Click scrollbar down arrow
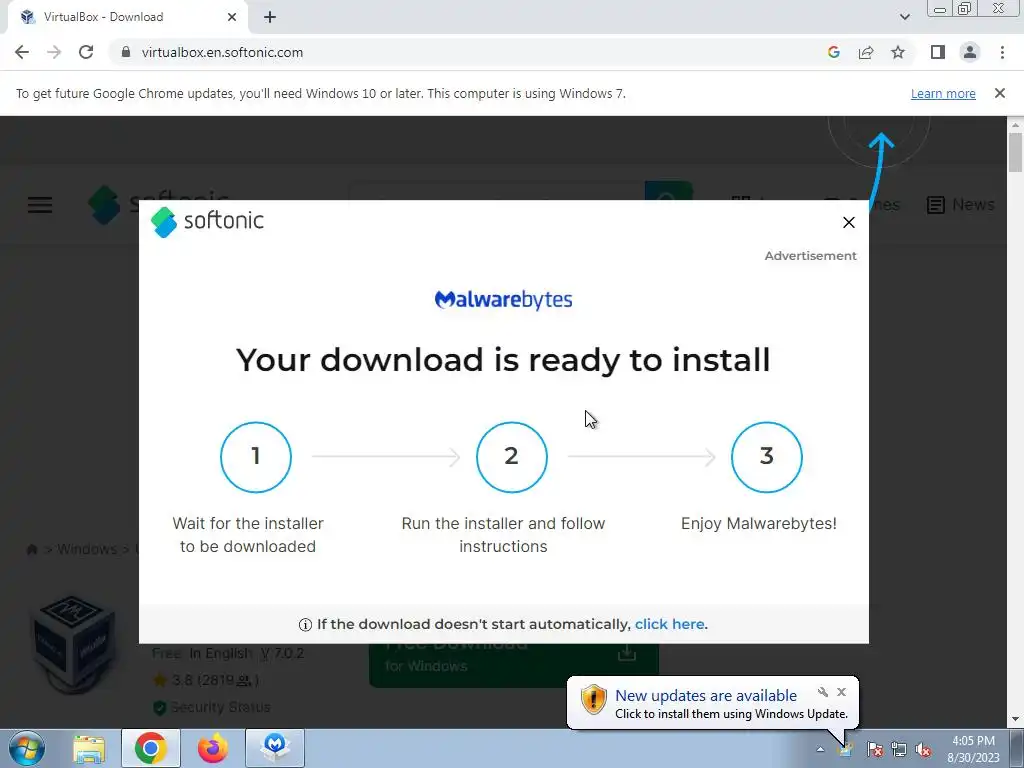This screenshot has width=1024, height=768. coord(1015,719)
